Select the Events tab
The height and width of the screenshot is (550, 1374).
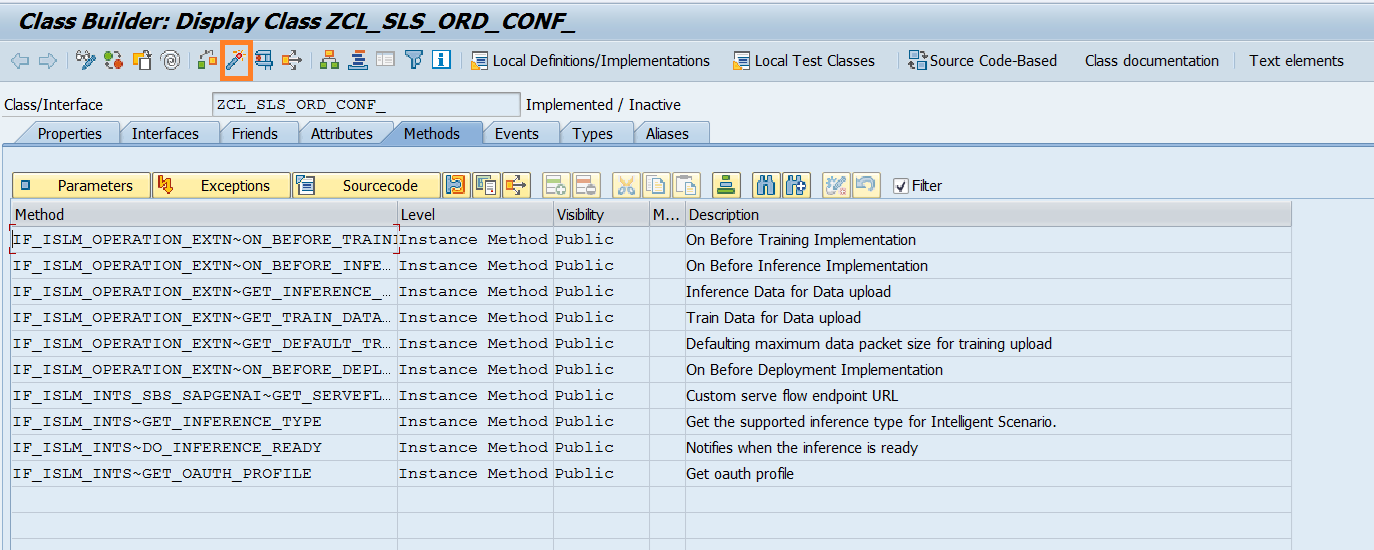pos(516,133)
